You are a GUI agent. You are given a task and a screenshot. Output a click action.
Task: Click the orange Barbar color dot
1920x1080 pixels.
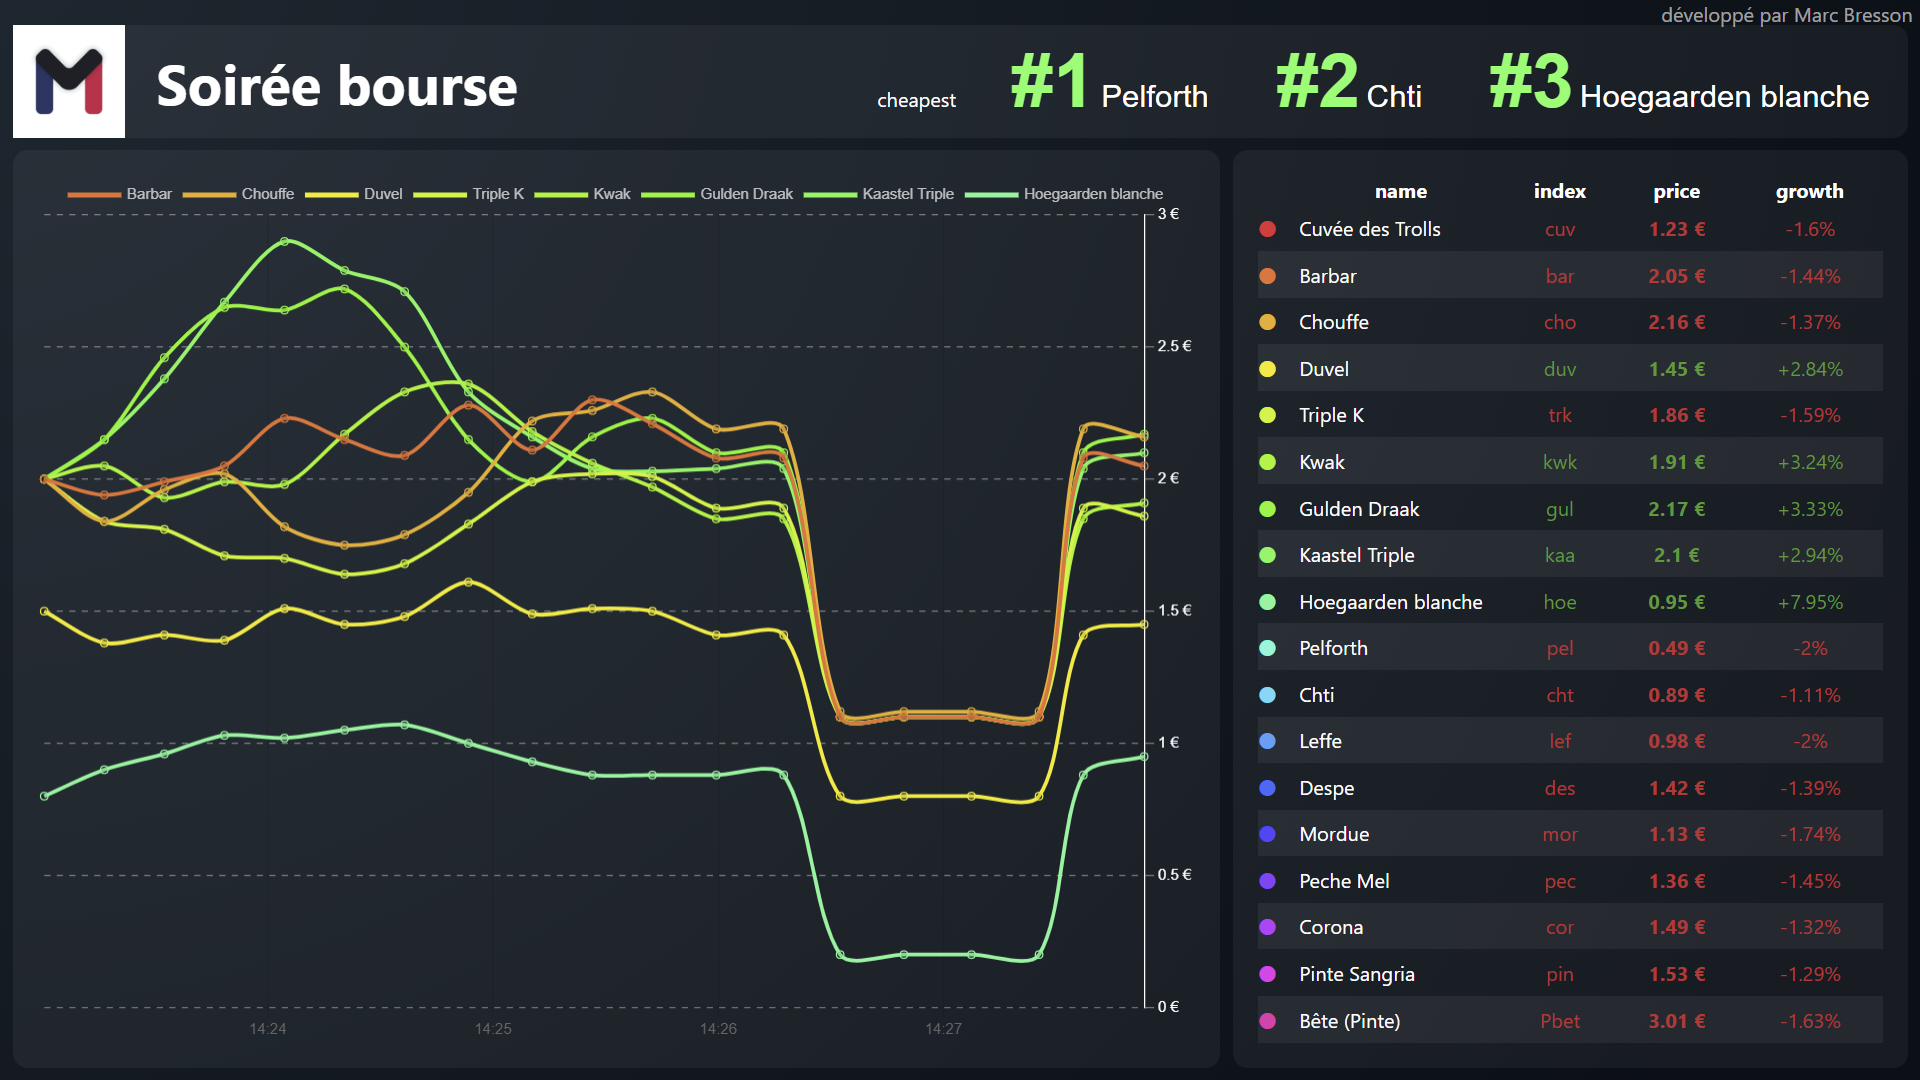pos(1267,276)
